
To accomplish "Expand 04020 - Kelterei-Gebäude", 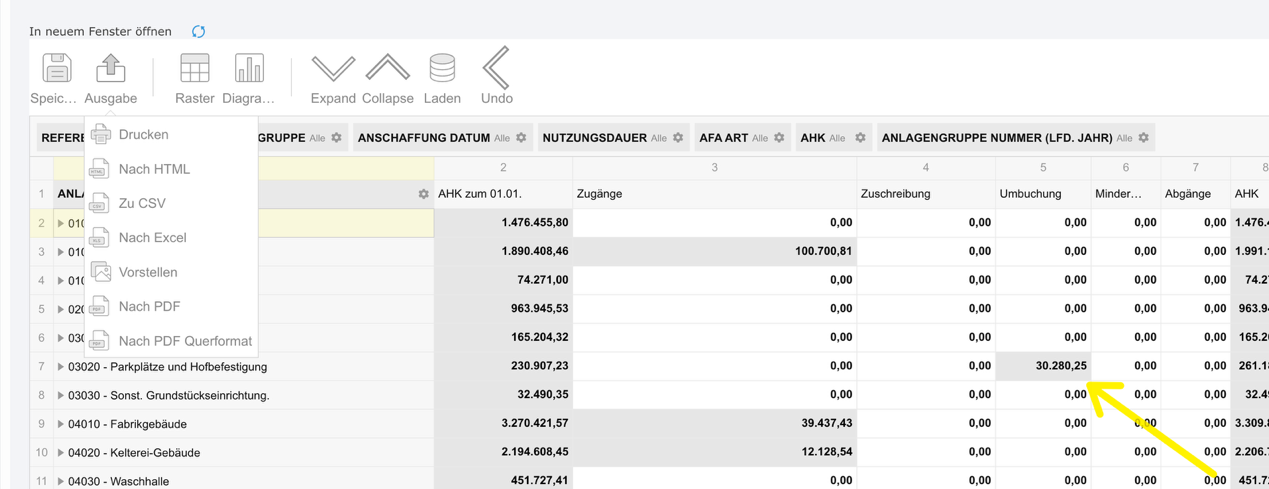I will pyautogui.click(x=61, y=453).
